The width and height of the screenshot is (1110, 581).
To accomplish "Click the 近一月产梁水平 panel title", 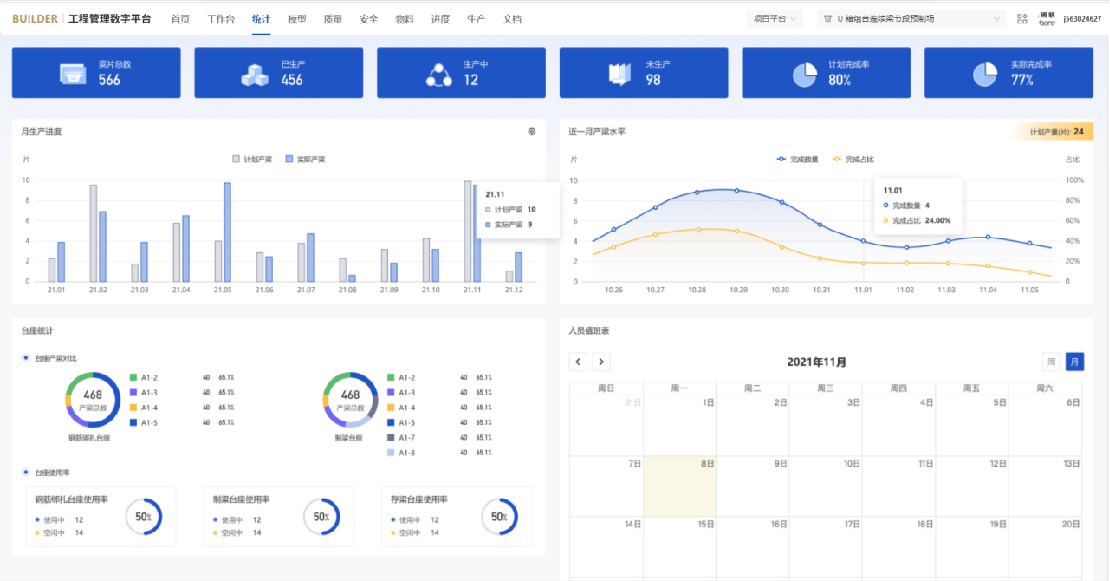I will pos(597,132).
